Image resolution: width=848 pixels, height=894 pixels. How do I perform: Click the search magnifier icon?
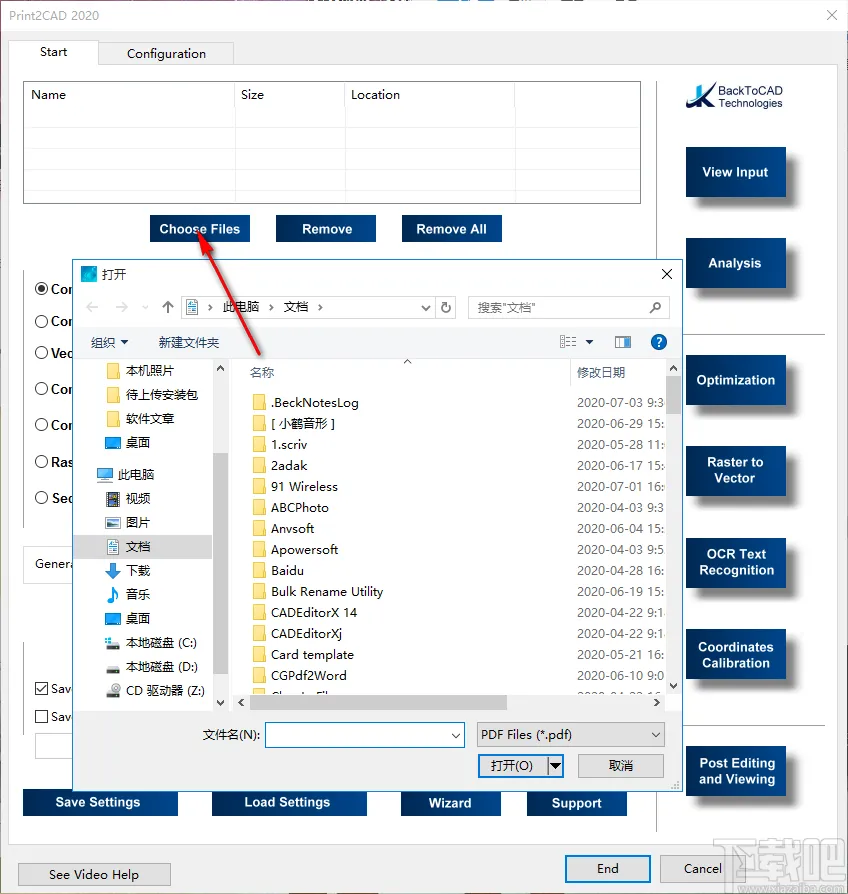(x=655, y=307)
